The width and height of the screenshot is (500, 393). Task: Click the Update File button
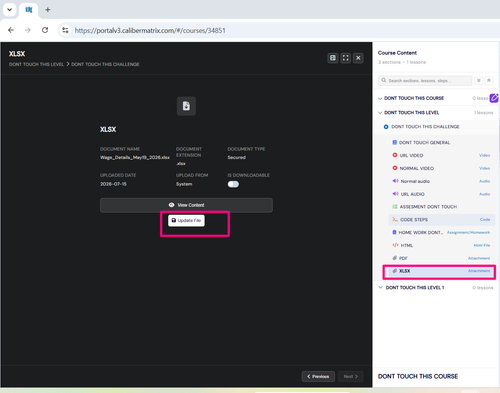coord(186,220)
